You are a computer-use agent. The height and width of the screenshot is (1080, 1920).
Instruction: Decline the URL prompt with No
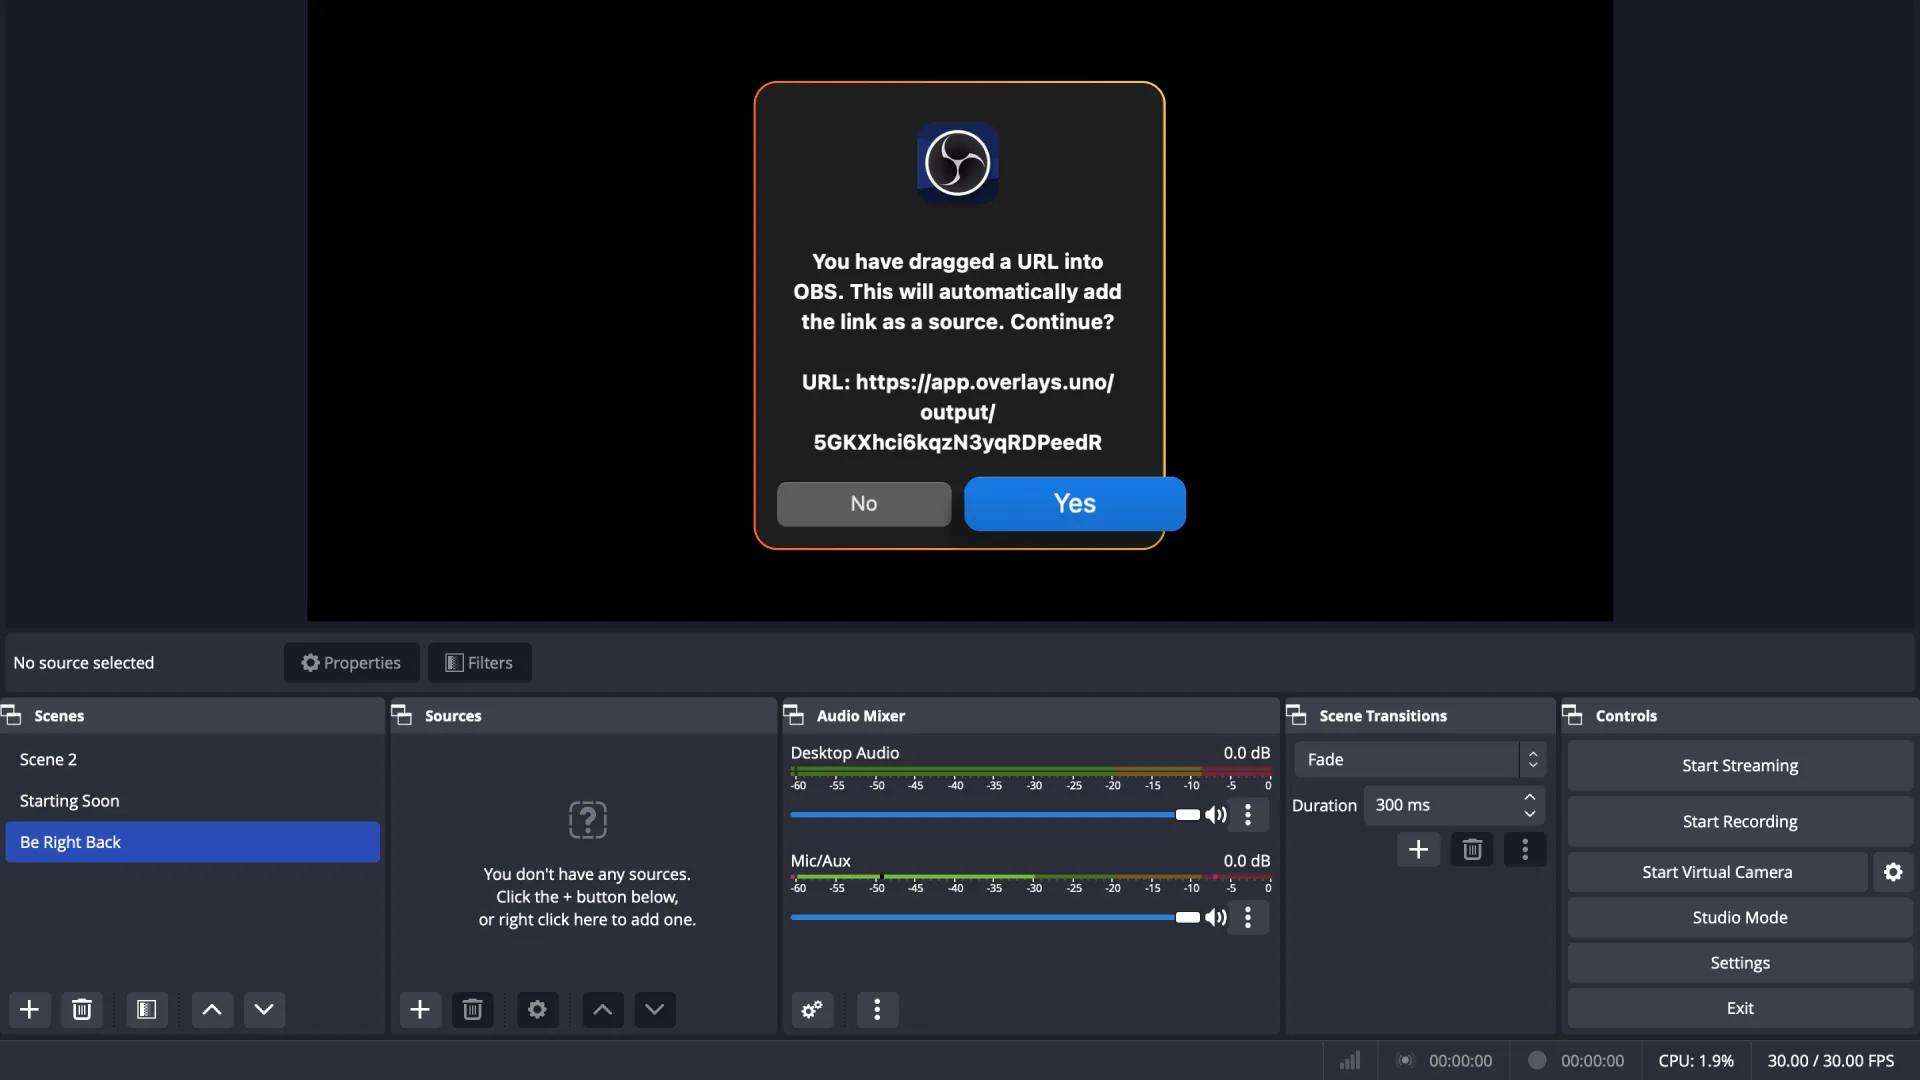tap(864, 503)
